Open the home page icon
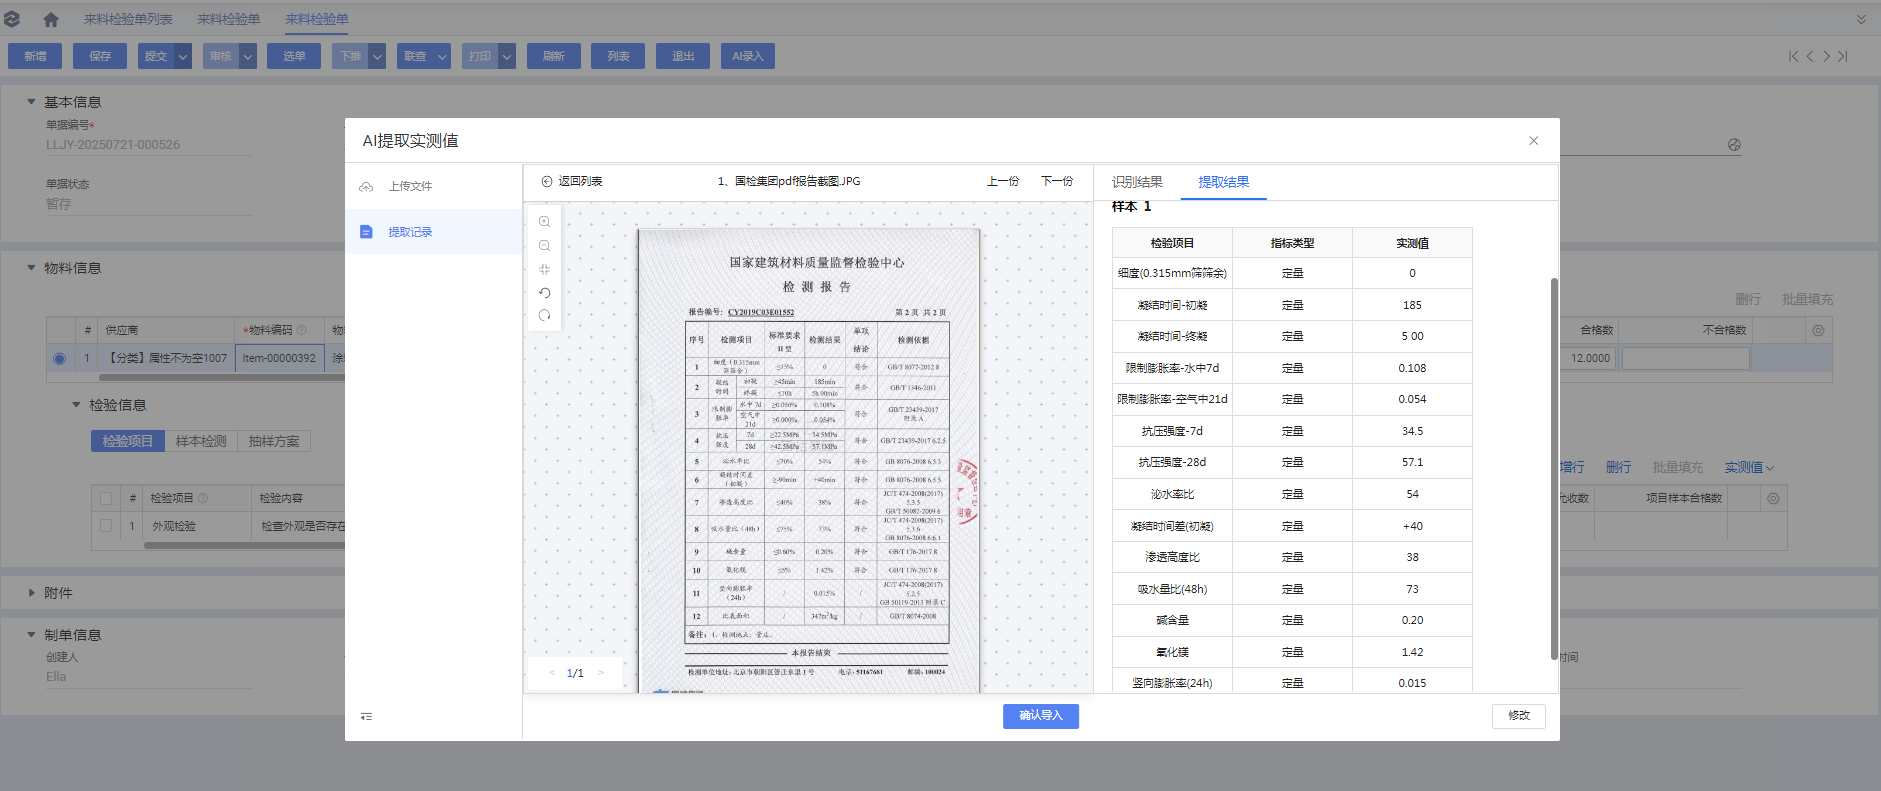1881x791 pixels. pyautogui.click(x=51, y=19)
